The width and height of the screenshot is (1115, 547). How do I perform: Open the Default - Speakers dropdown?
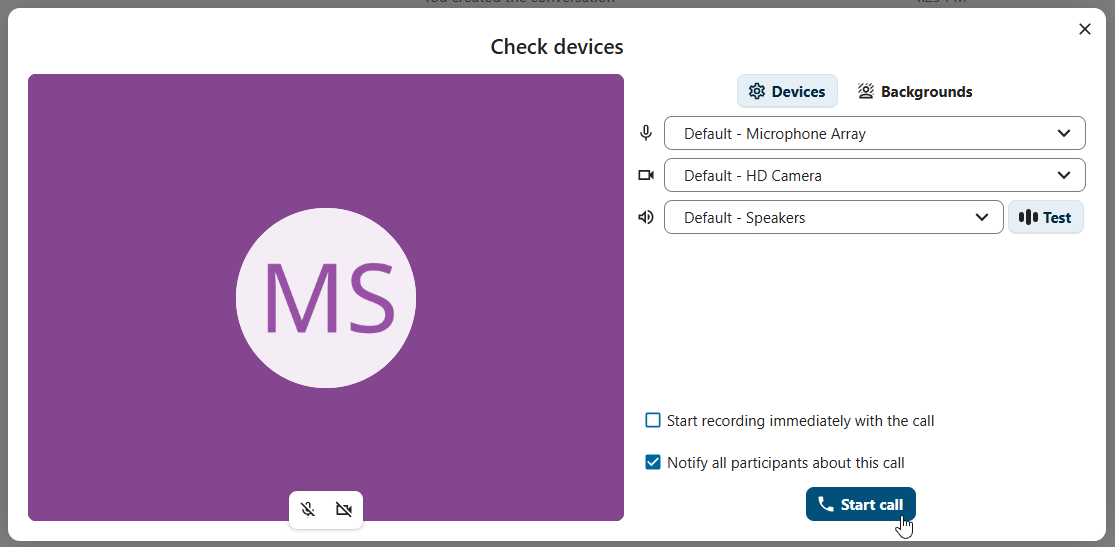pos(833,217)
